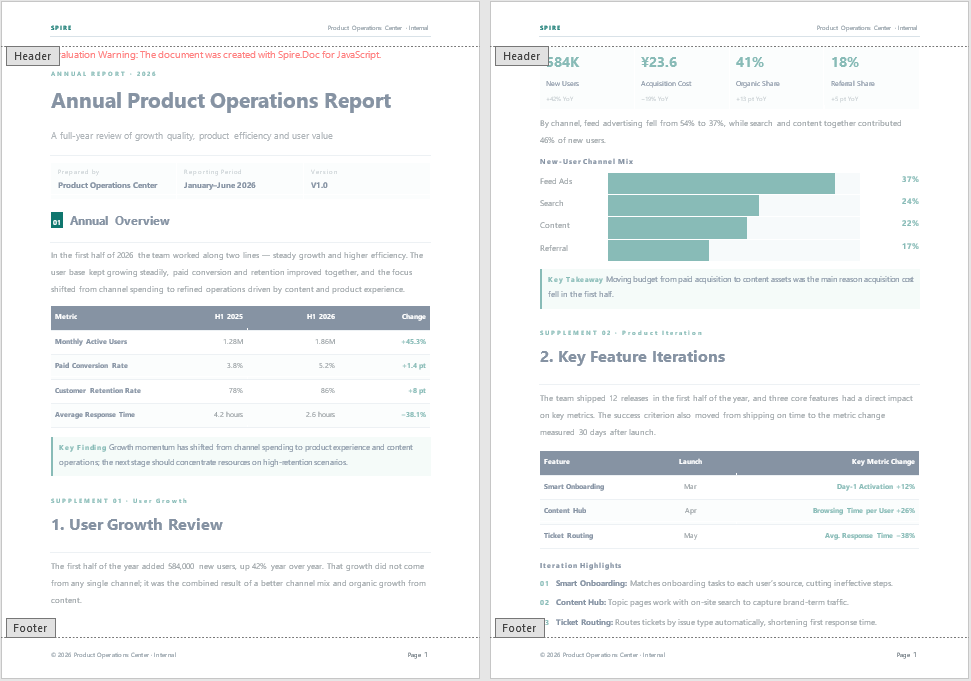Click the red evaluation warning text

click(221, 54)
